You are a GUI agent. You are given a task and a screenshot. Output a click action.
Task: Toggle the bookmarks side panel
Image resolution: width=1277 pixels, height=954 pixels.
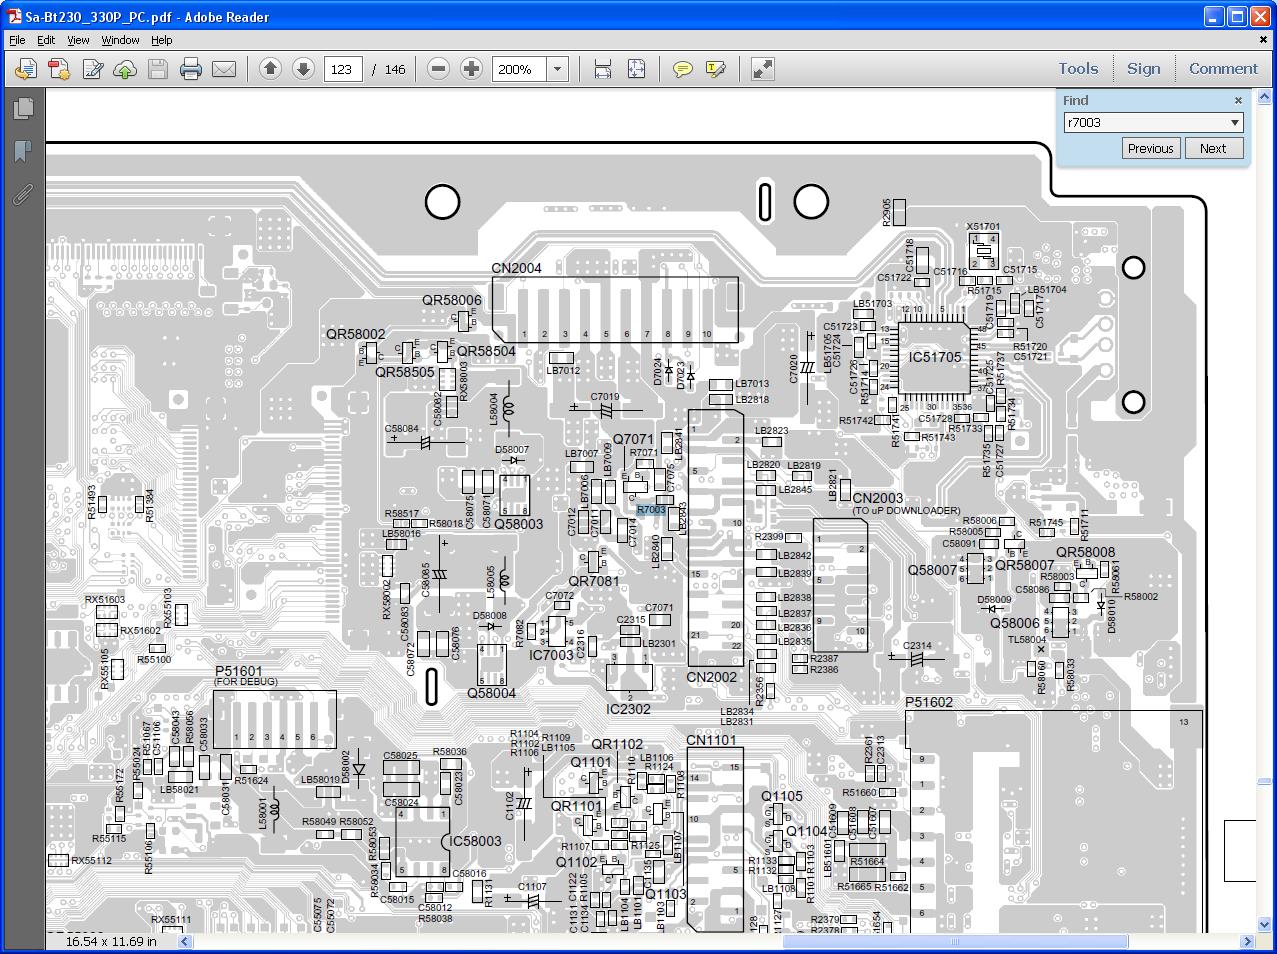22,151
